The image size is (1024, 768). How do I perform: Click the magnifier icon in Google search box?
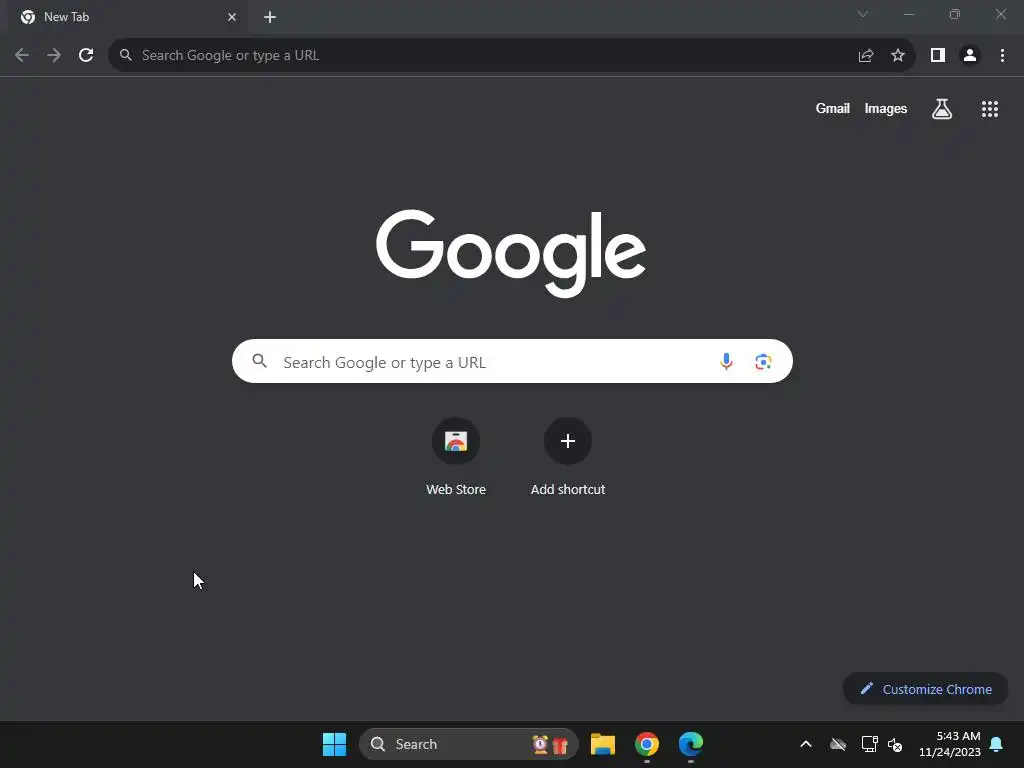pyautogui.click(x=259, y=361)
